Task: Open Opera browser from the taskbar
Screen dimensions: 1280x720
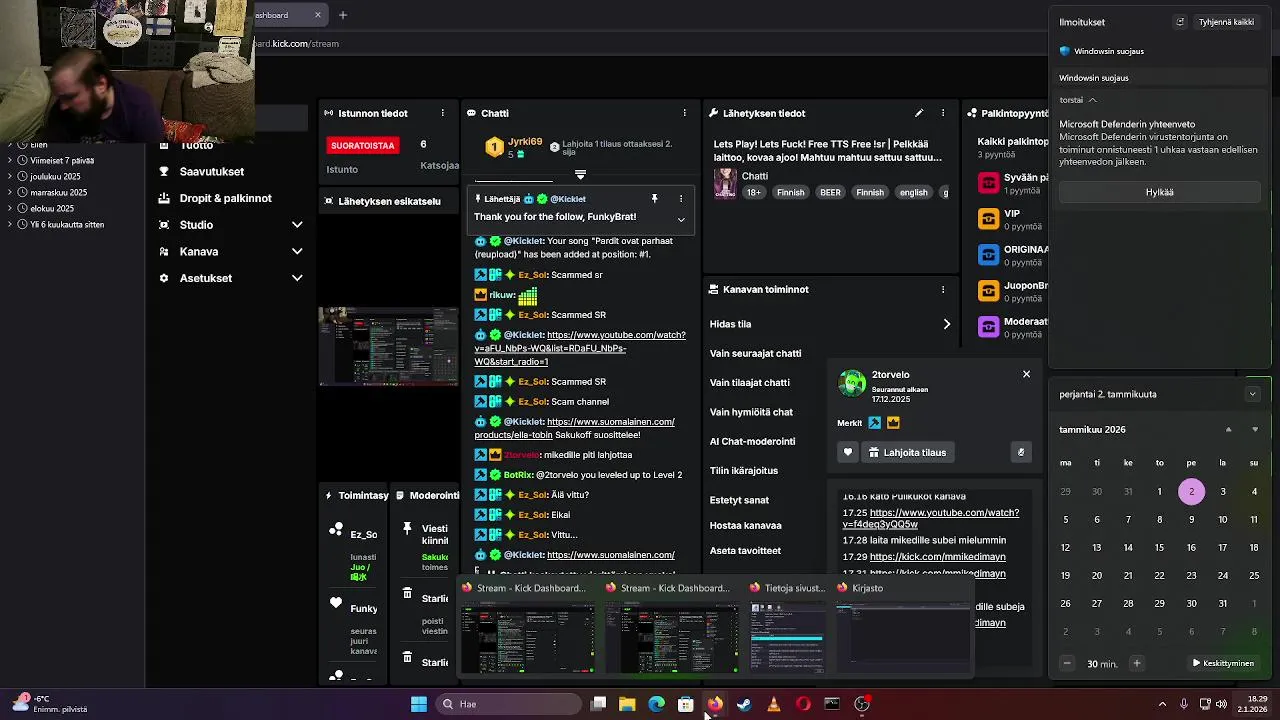Action: [x=802, y=704]
